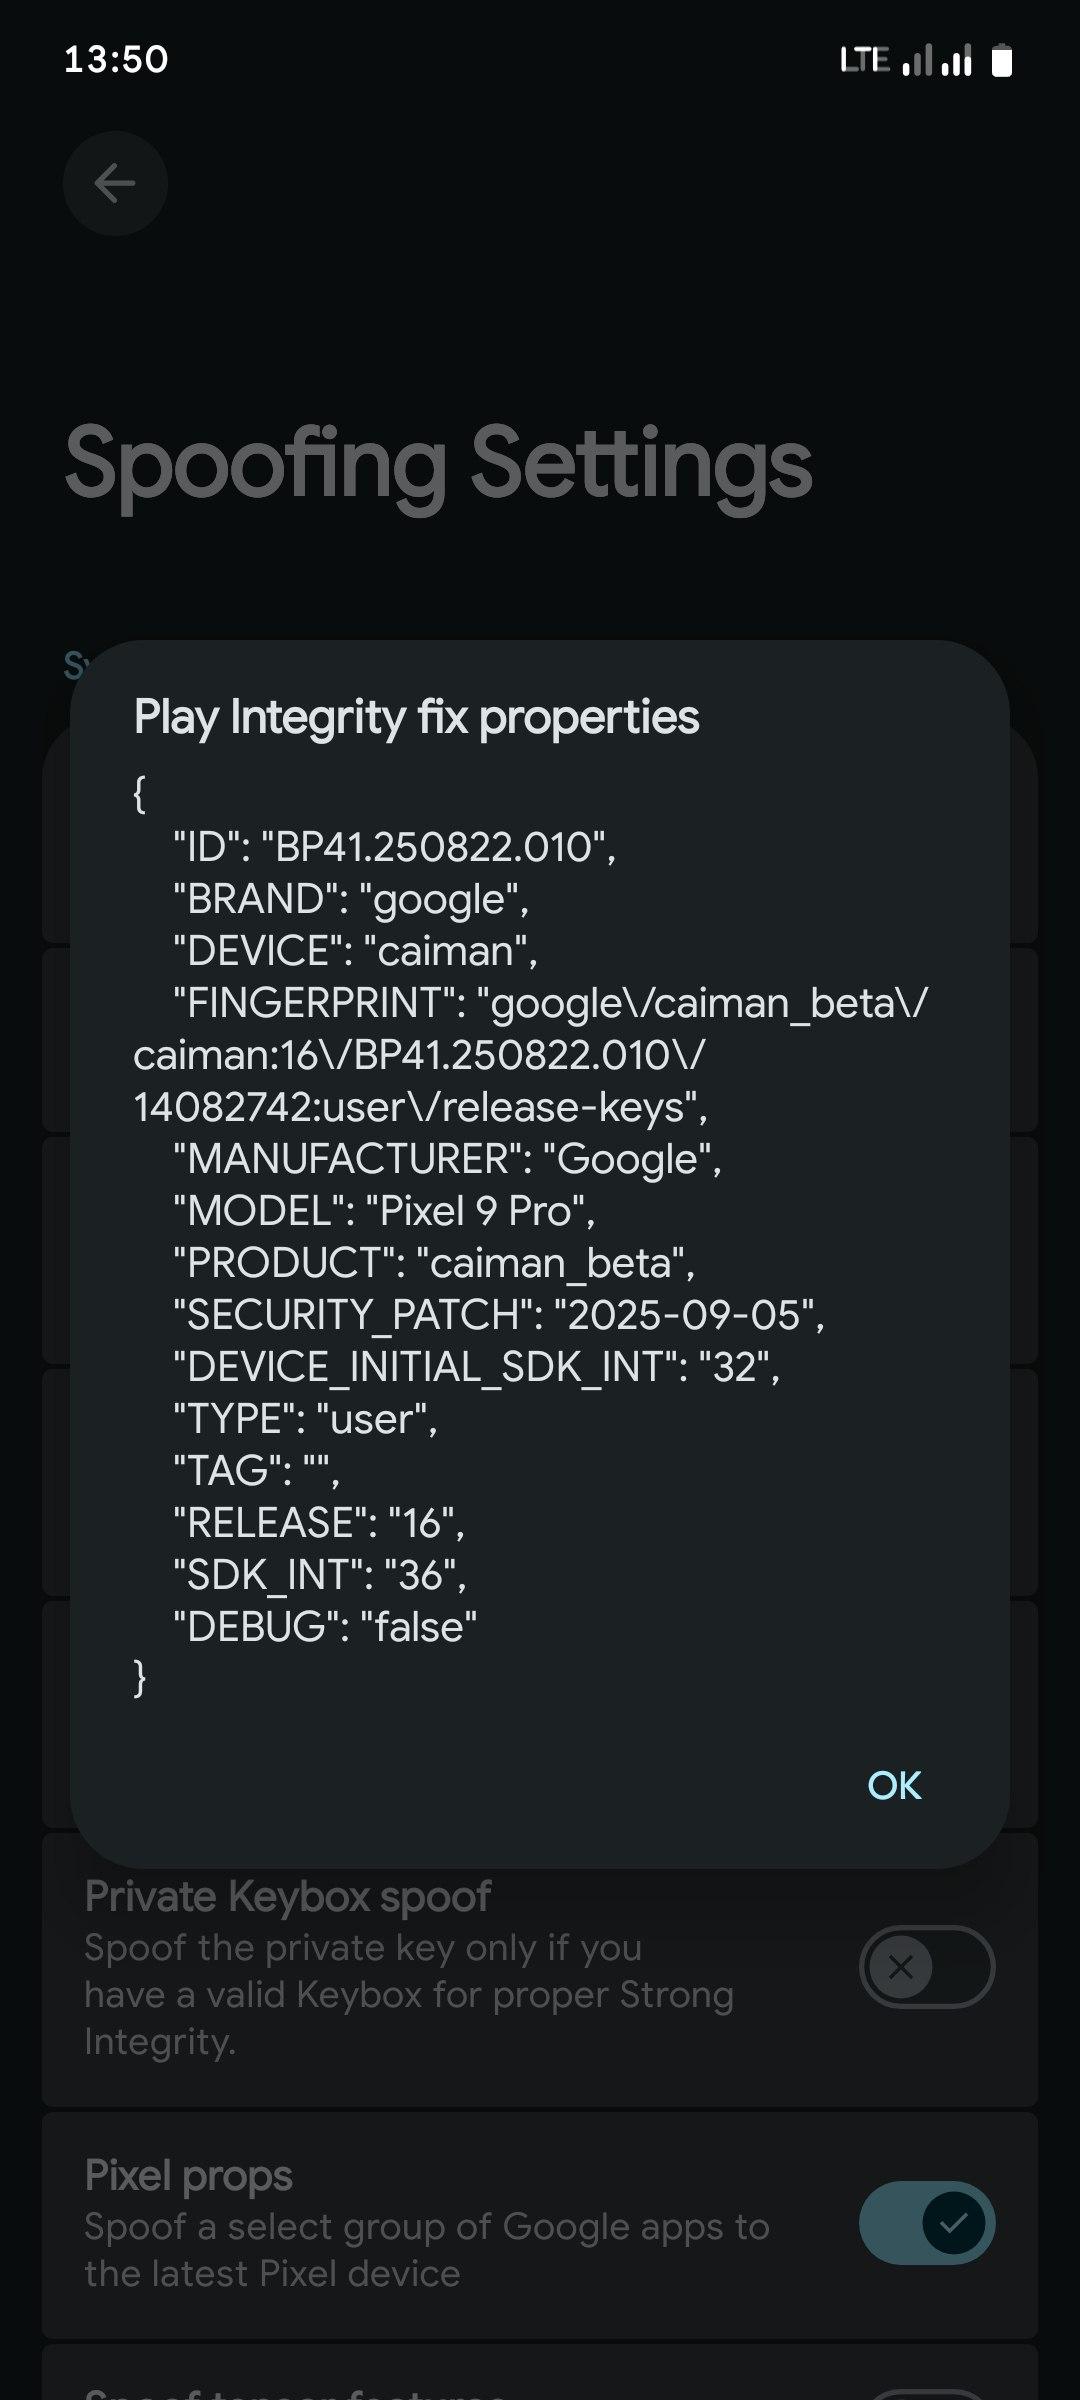This screenshot has width=1080, height=2400.
Task: Tap the Spoofing Settings heading
Action: click(438, 464)
